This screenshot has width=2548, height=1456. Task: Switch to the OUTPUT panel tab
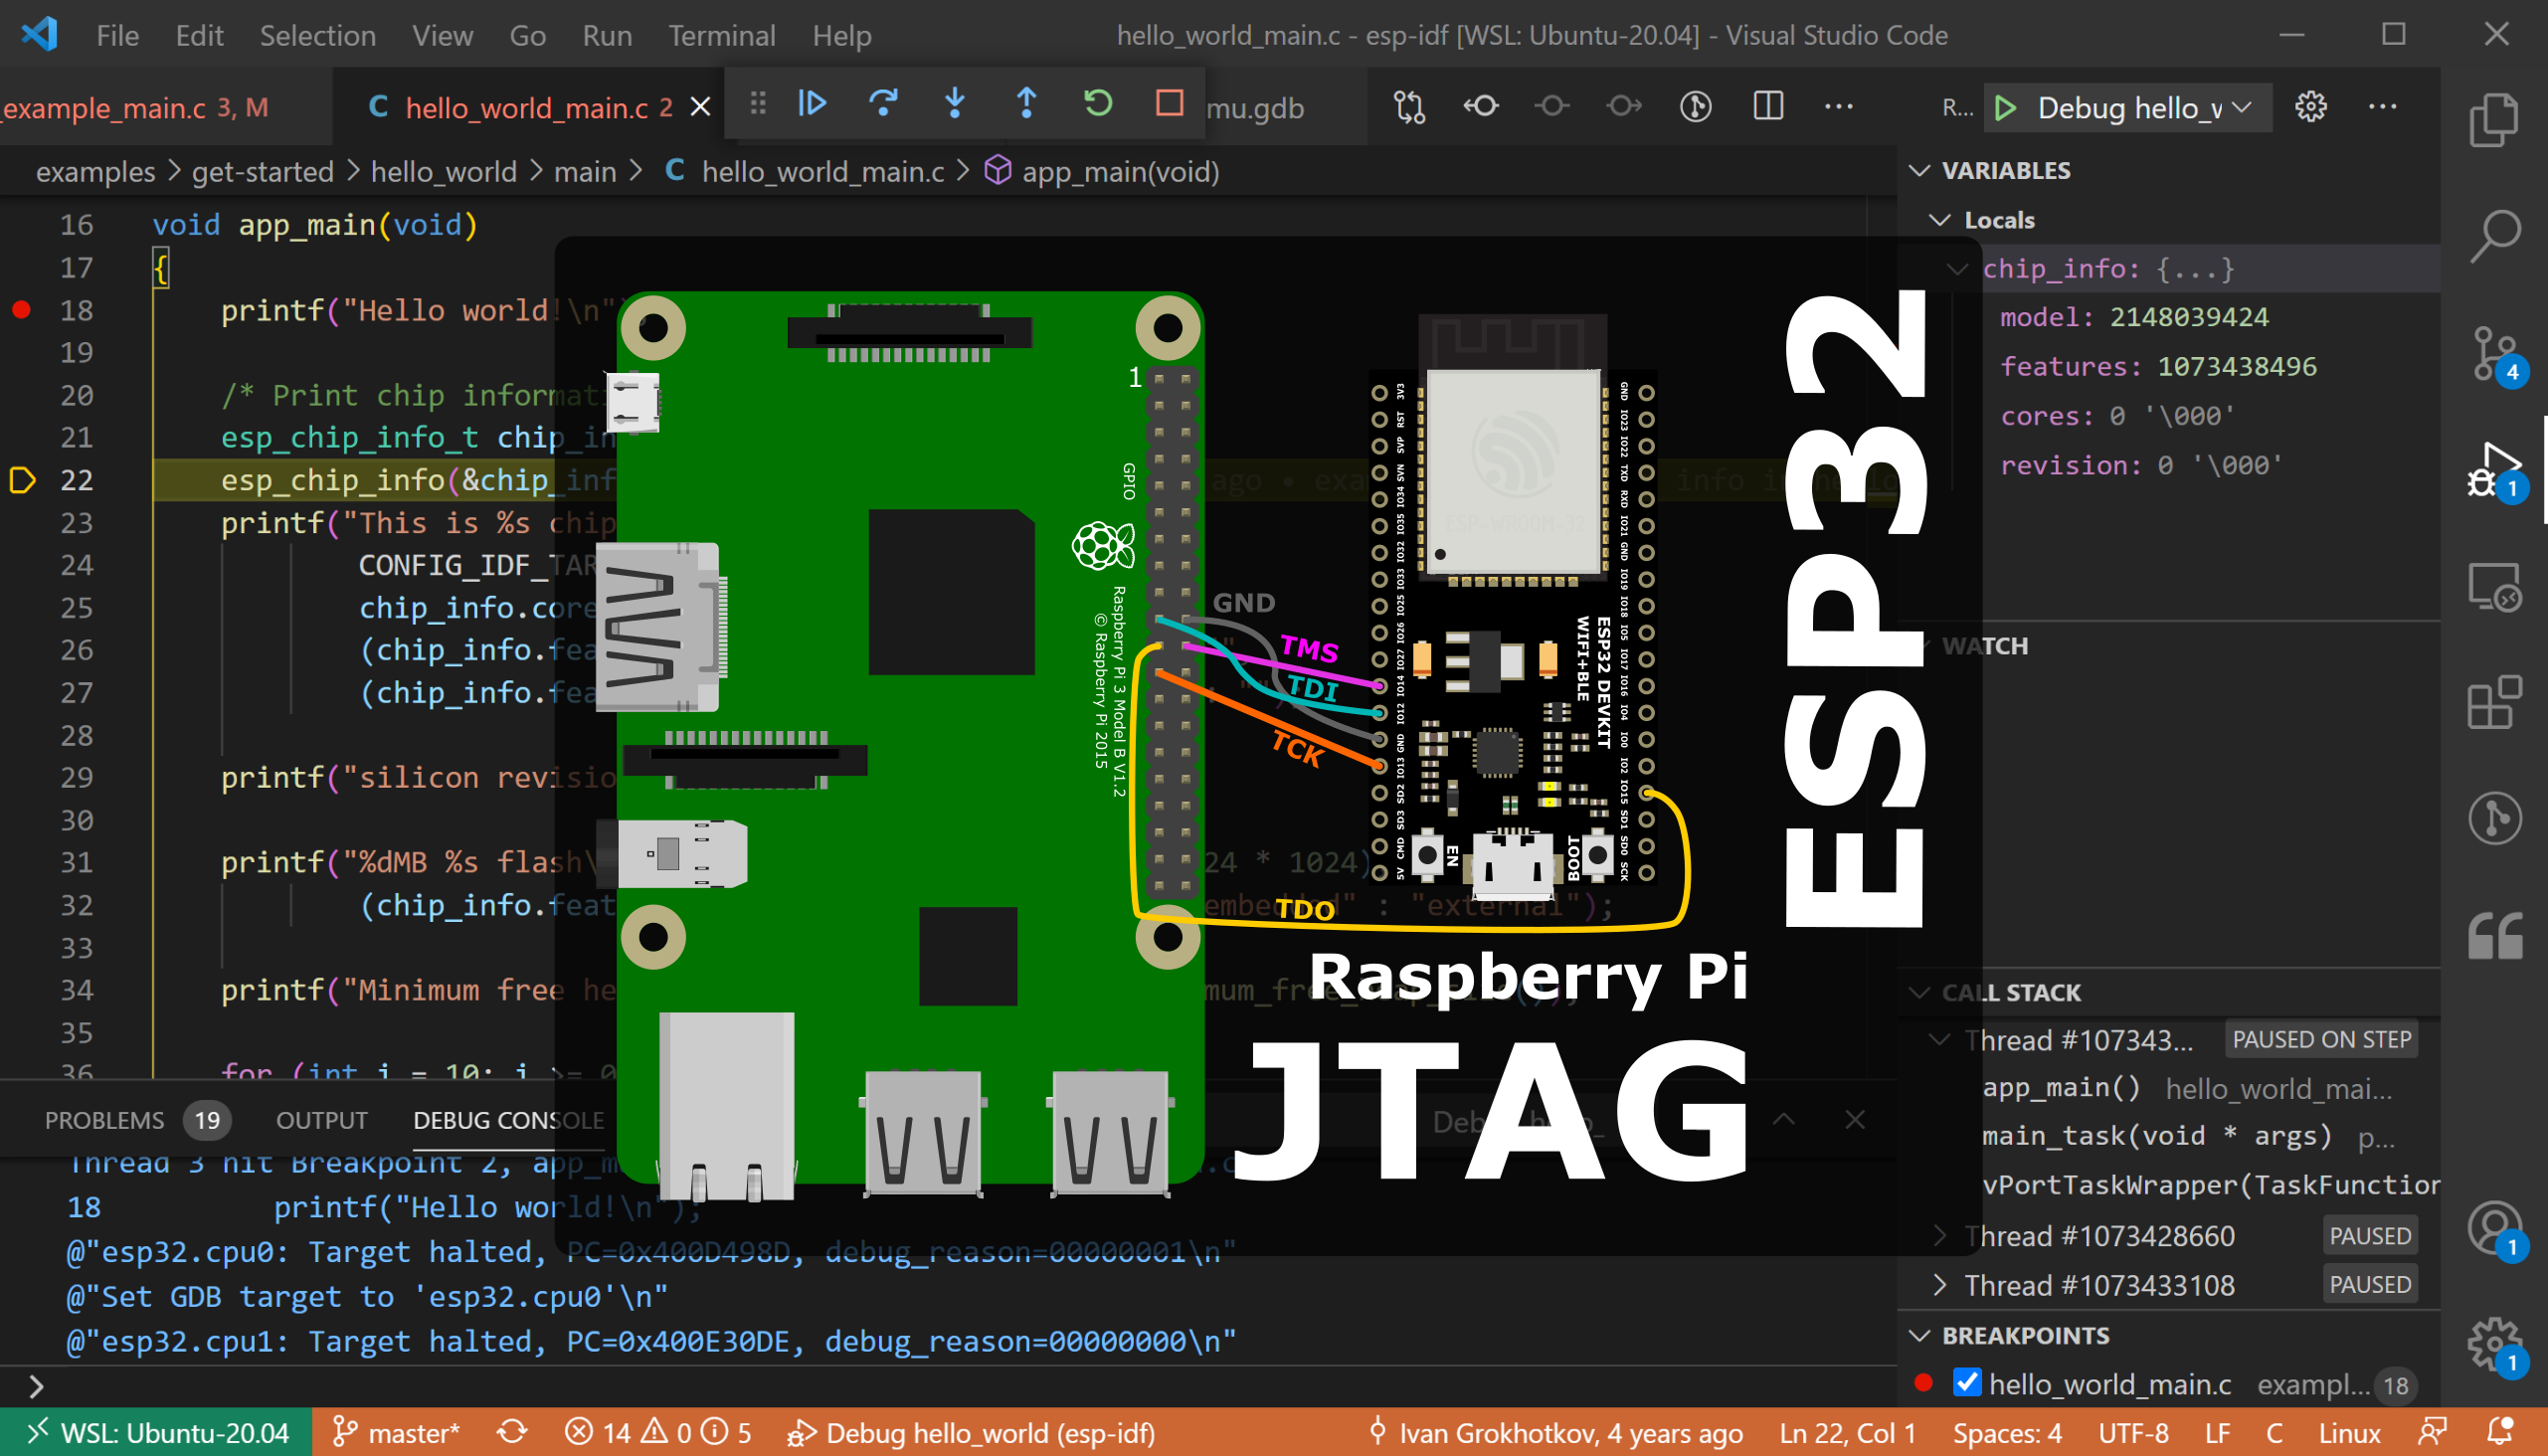tap(321, 1120)
